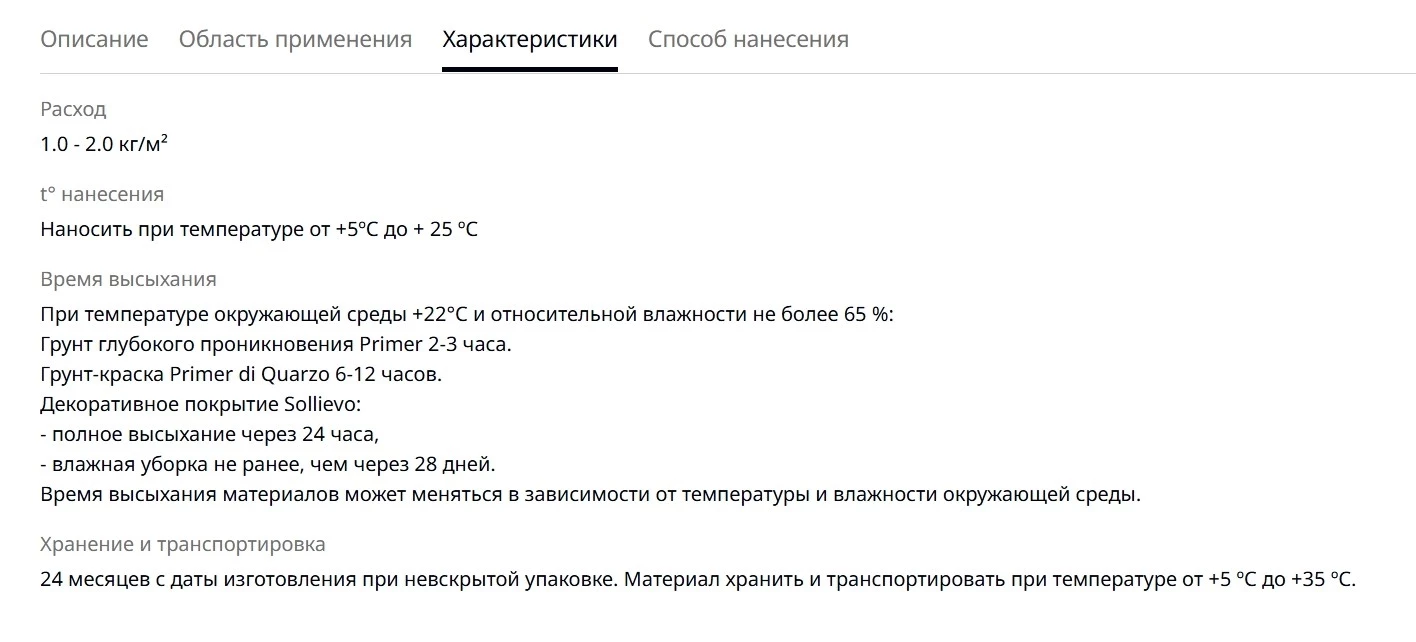1416x642 pixels.
Task: Open the Описание tab
Action: click(x=94, y=39)
